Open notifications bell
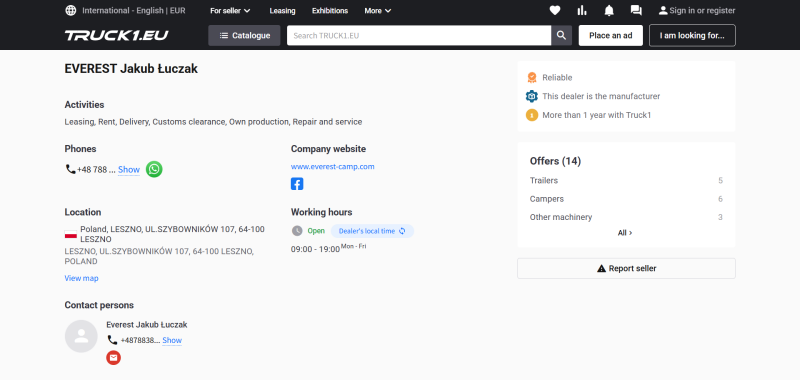The height and width of the screenshot is (380, 800). coord(609,10)
